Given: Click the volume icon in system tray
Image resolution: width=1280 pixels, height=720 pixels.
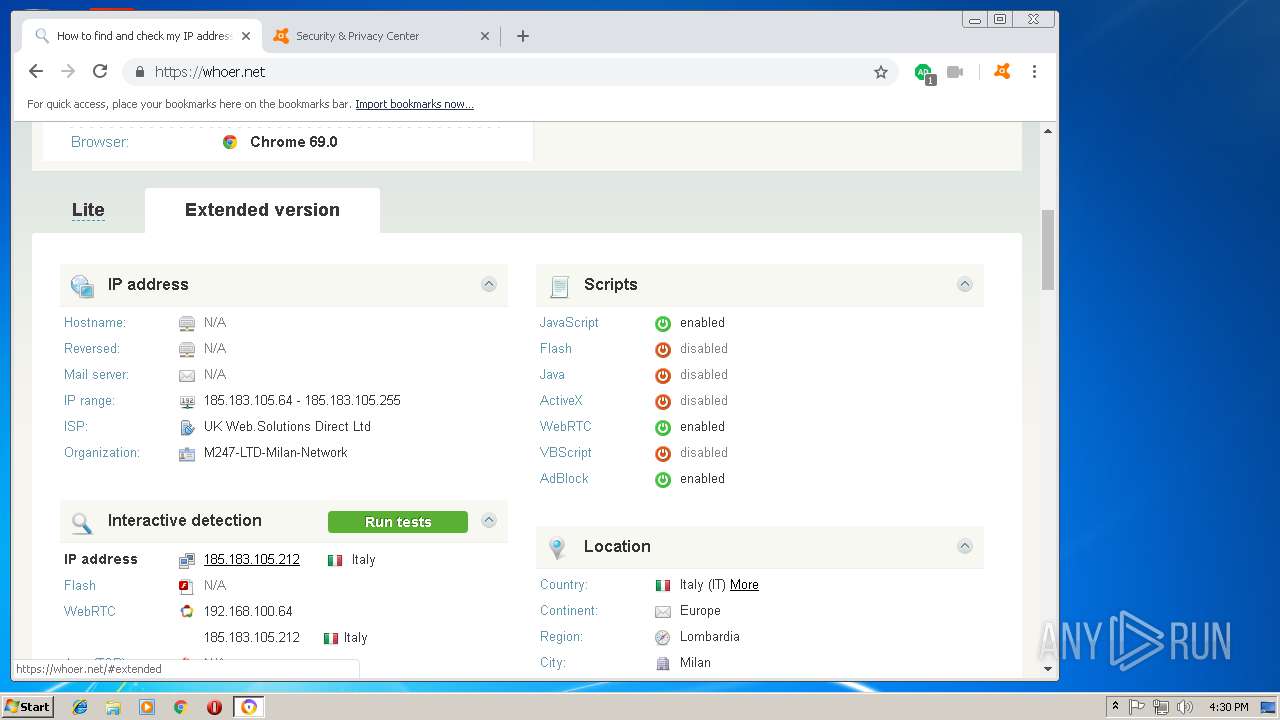Looking at the screenshot, I should [1184, 707].
